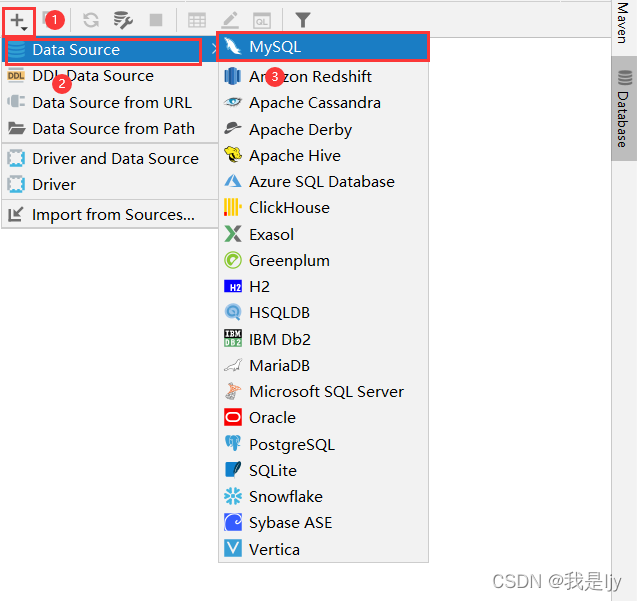Select DDL Data Source menu item
This screenshot has height=601, width=637.
point(110,76)
